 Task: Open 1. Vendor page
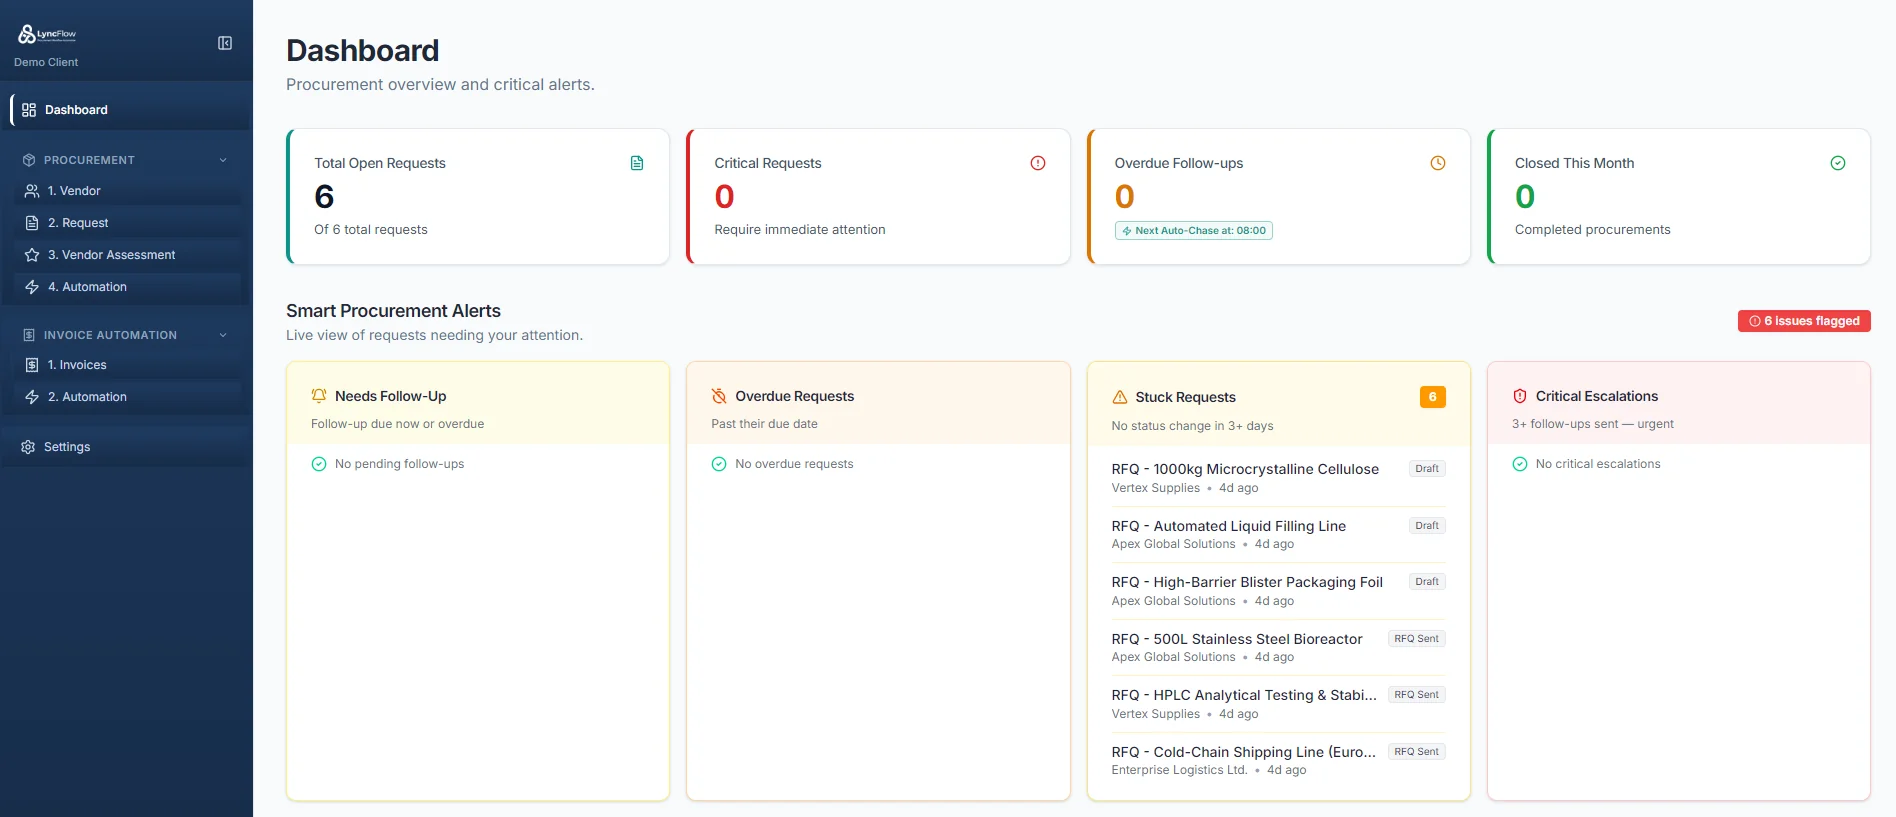coord(129,191)
